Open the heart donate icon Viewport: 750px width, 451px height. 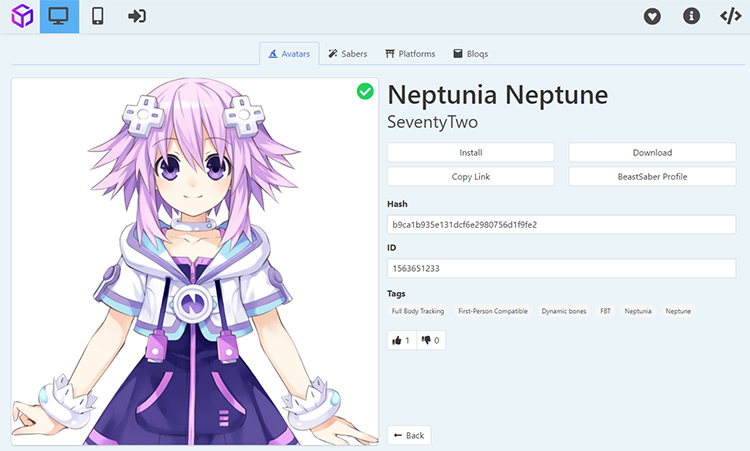point(652,16)
